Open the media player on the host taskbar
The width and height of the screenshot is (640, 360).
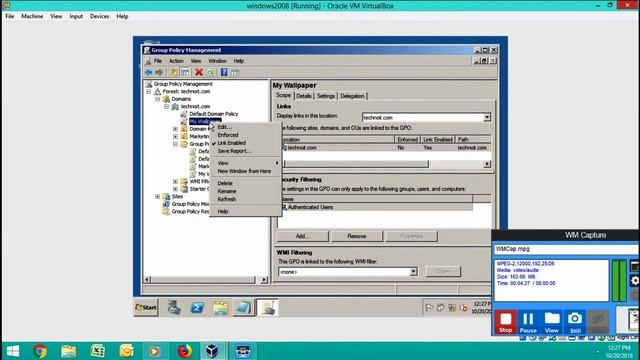point(154,351)
